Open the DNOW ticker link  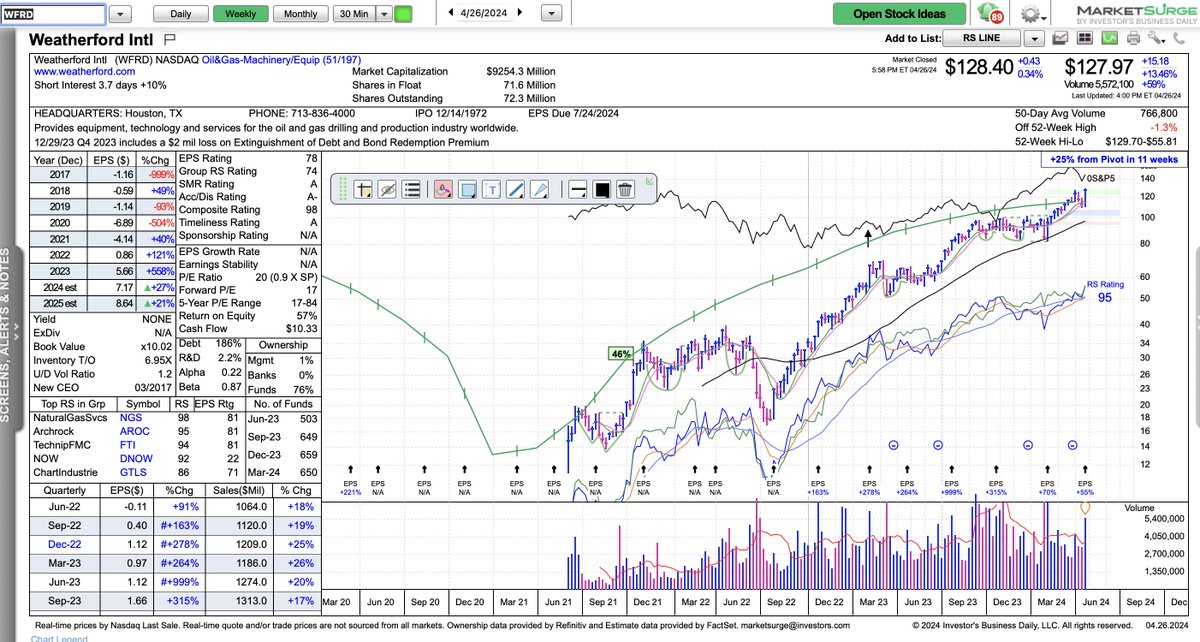[135, 459]
